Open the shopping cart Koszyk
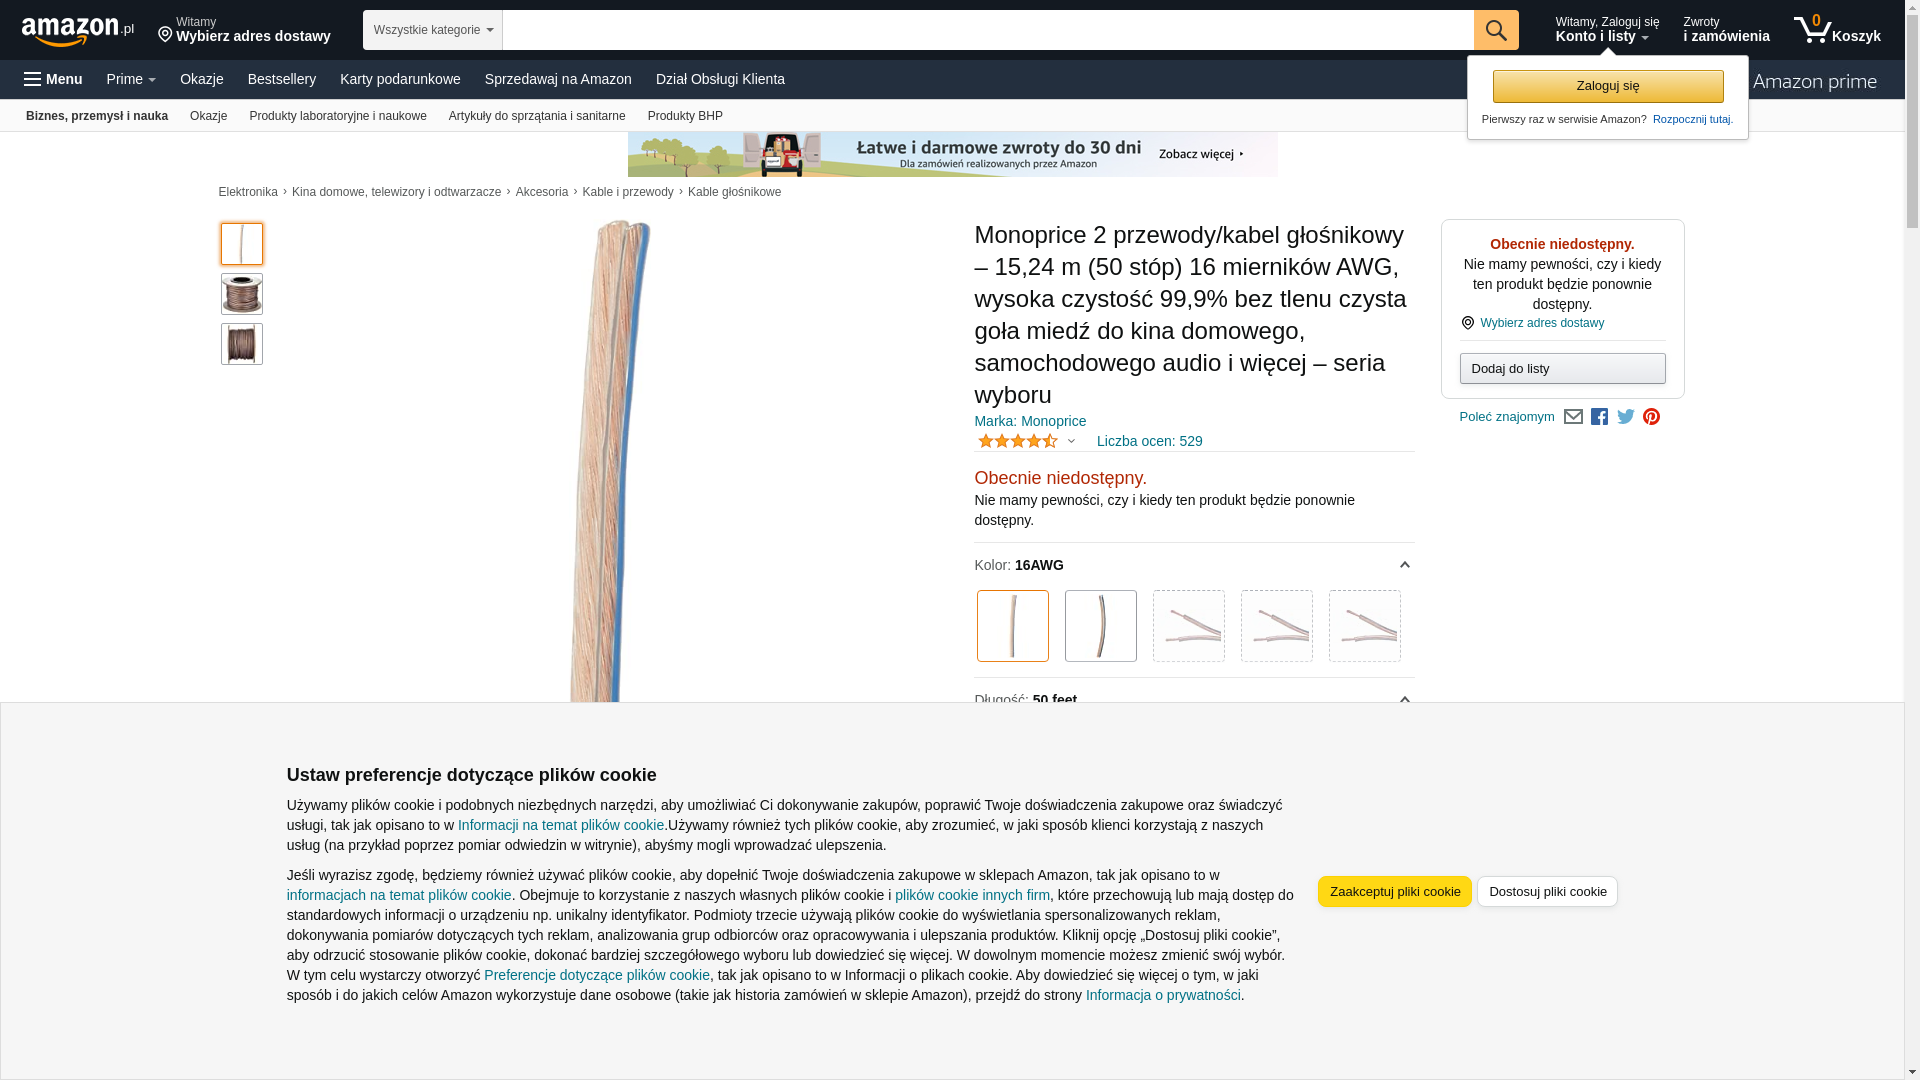 coord(1836,30)
